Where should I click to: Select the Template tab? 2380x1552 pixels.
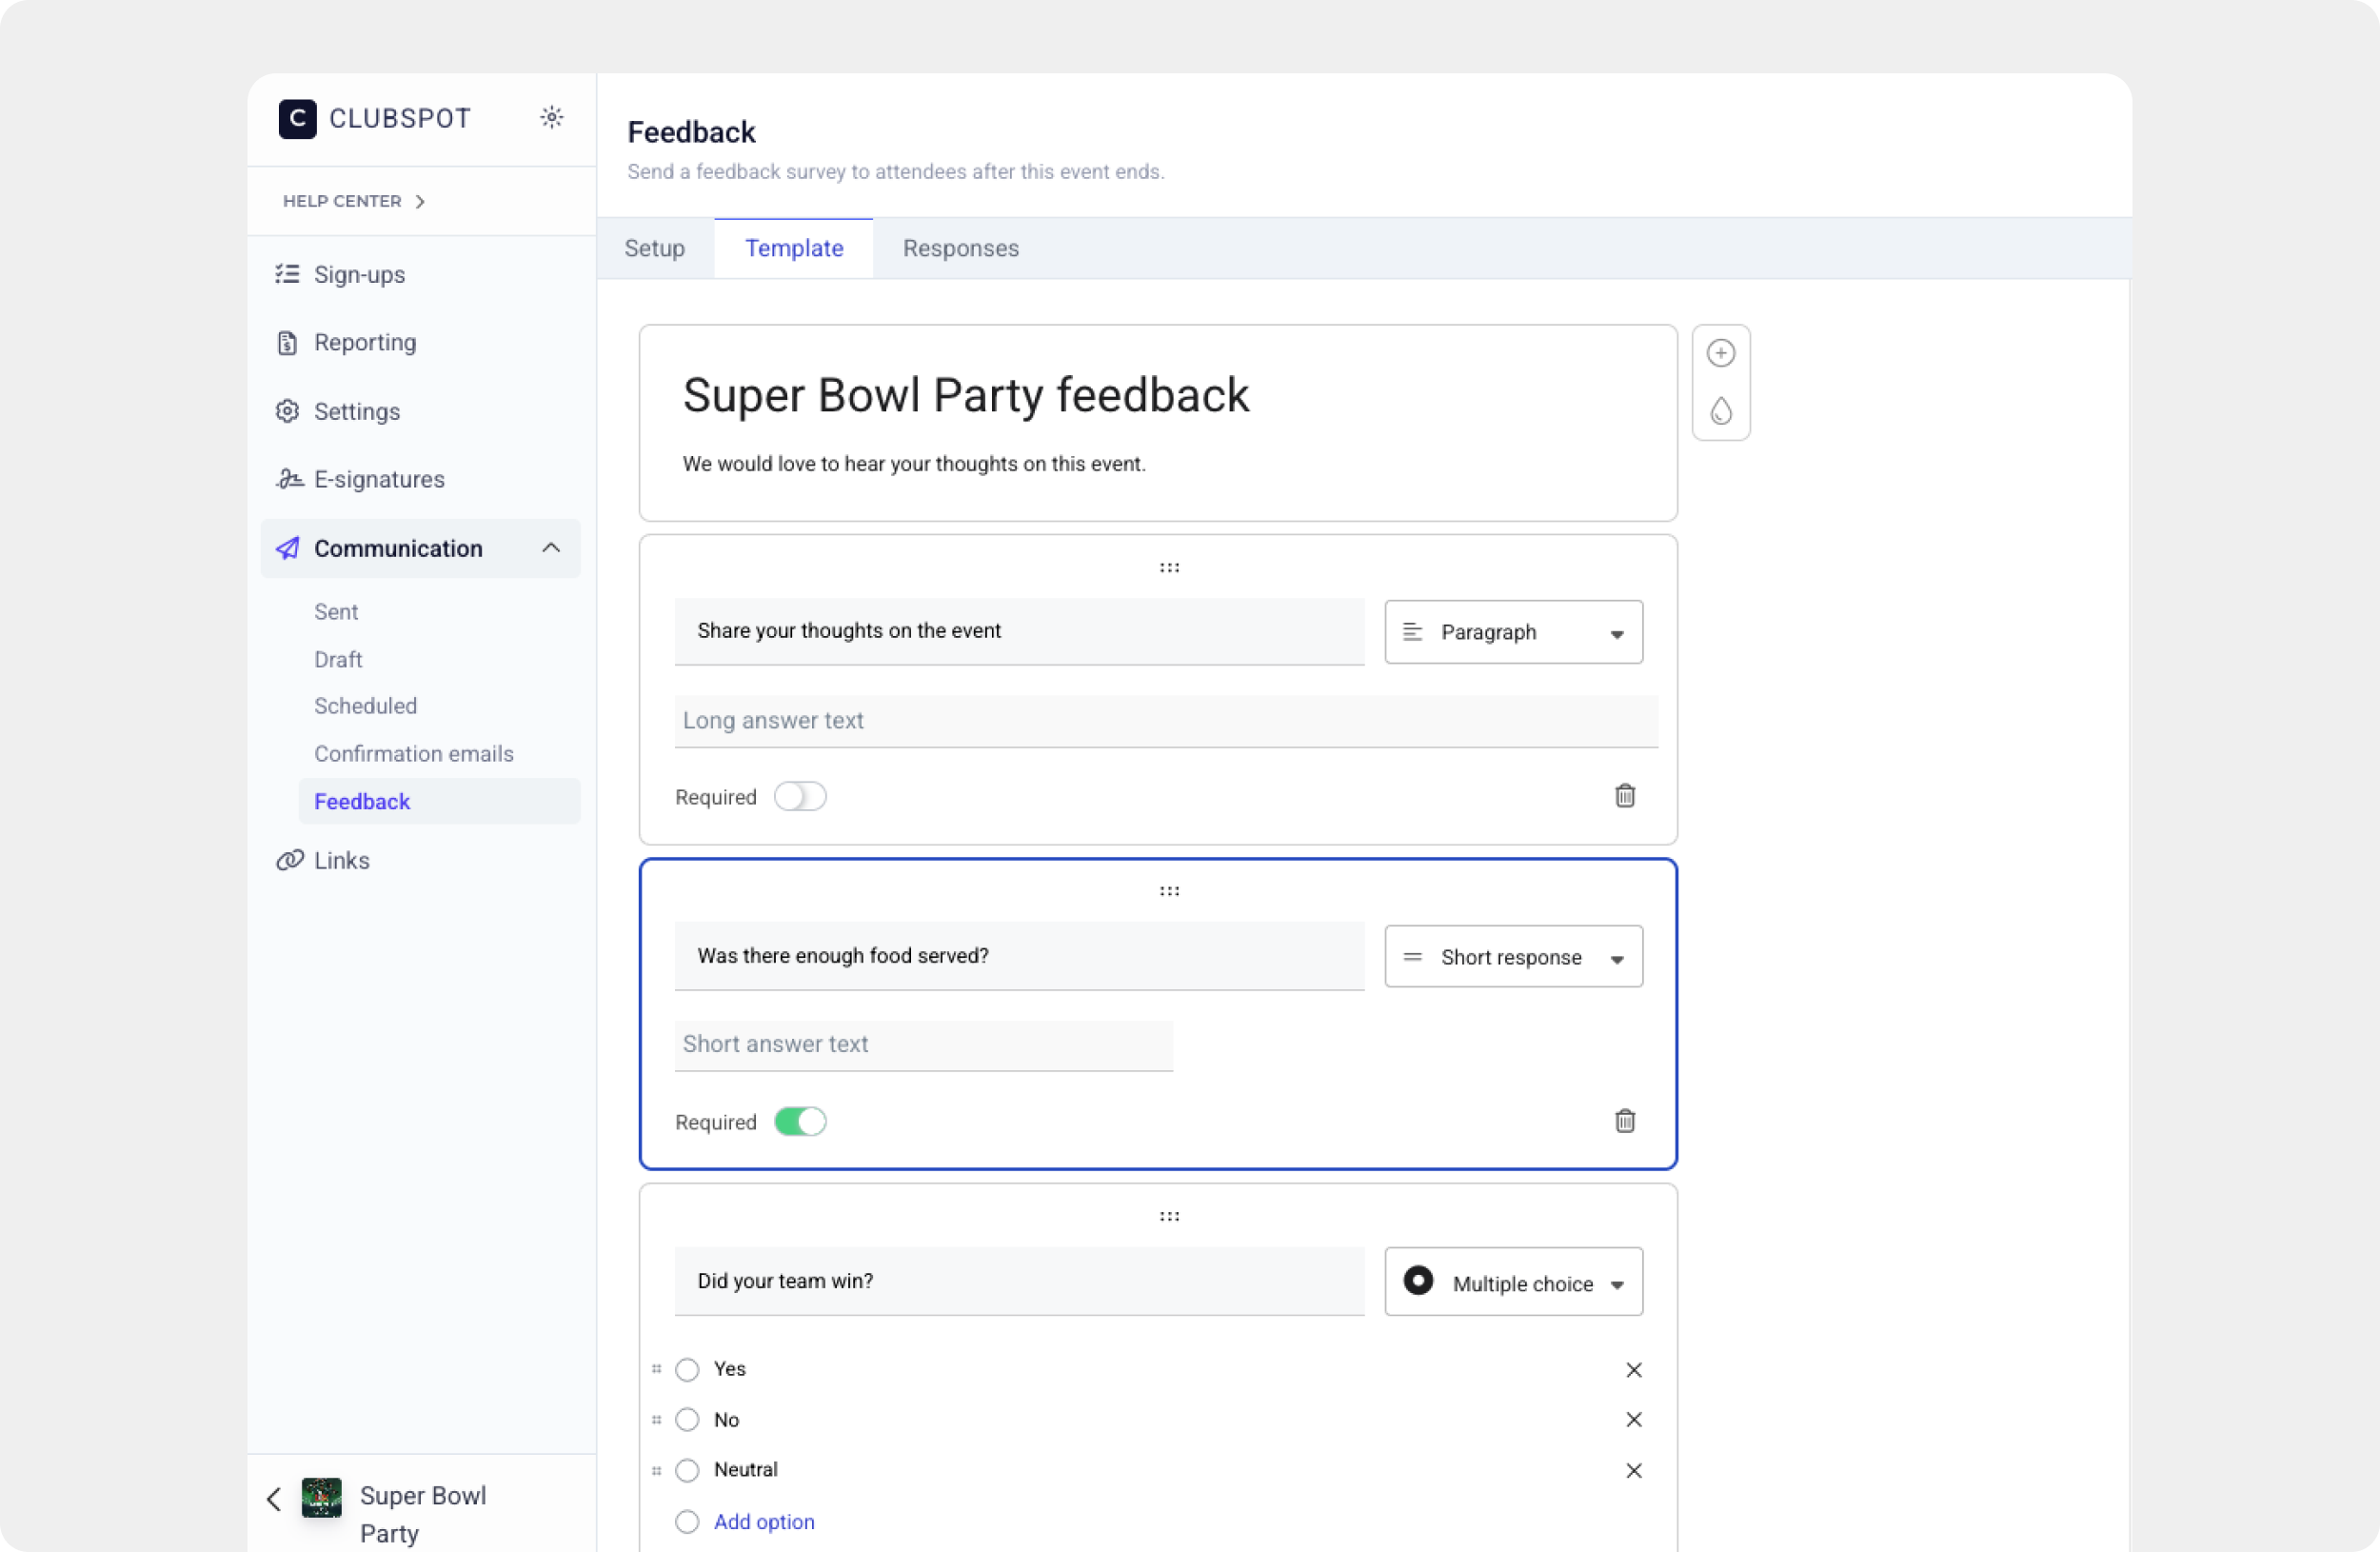794,248
